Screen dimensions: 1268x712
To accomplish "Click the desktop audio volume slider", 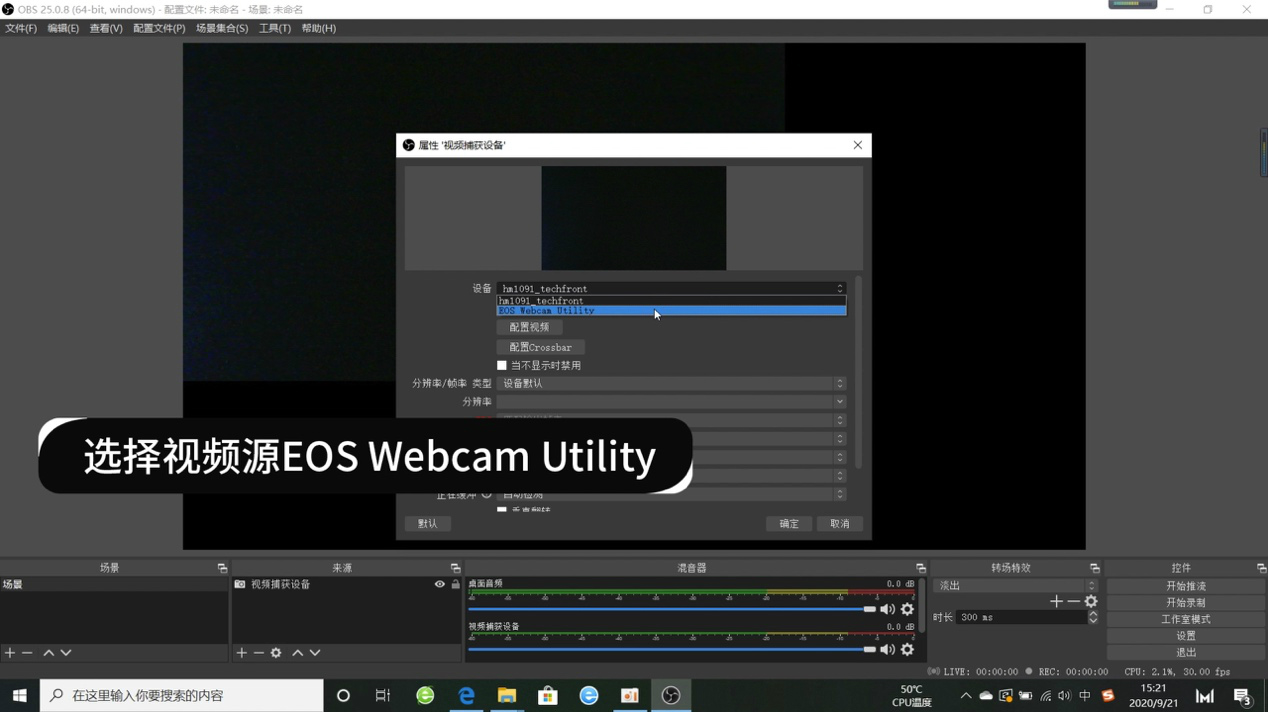I will tap(867, 609).
